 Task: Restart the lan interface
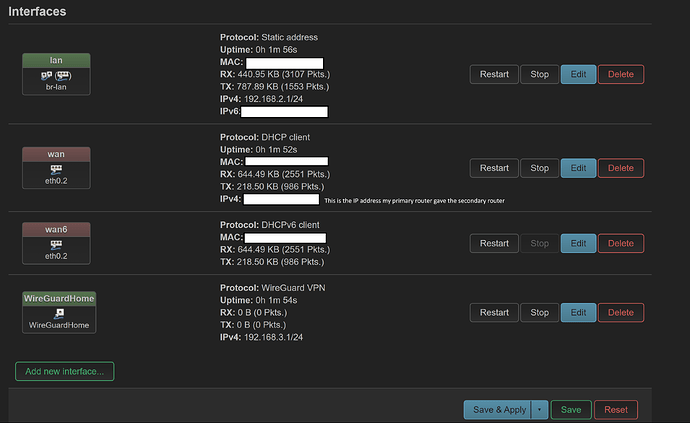pos(494,74)
